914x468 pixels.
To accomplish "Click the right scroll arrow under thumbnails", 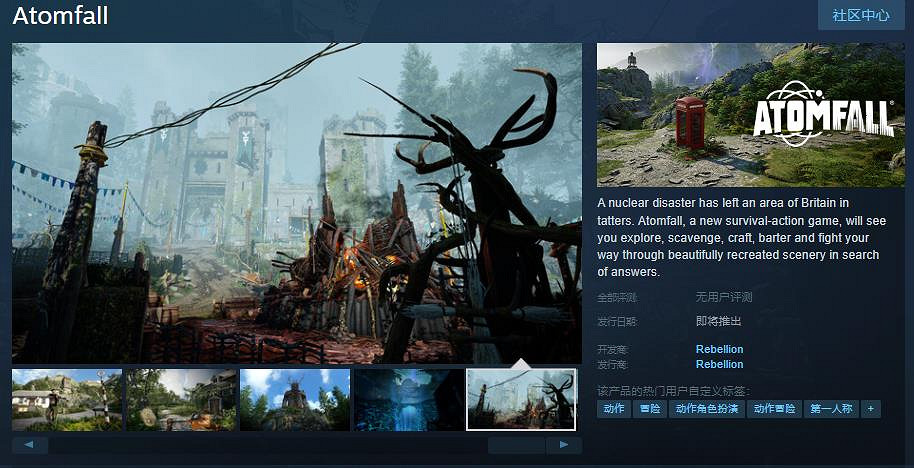I will tap(564, 444).
